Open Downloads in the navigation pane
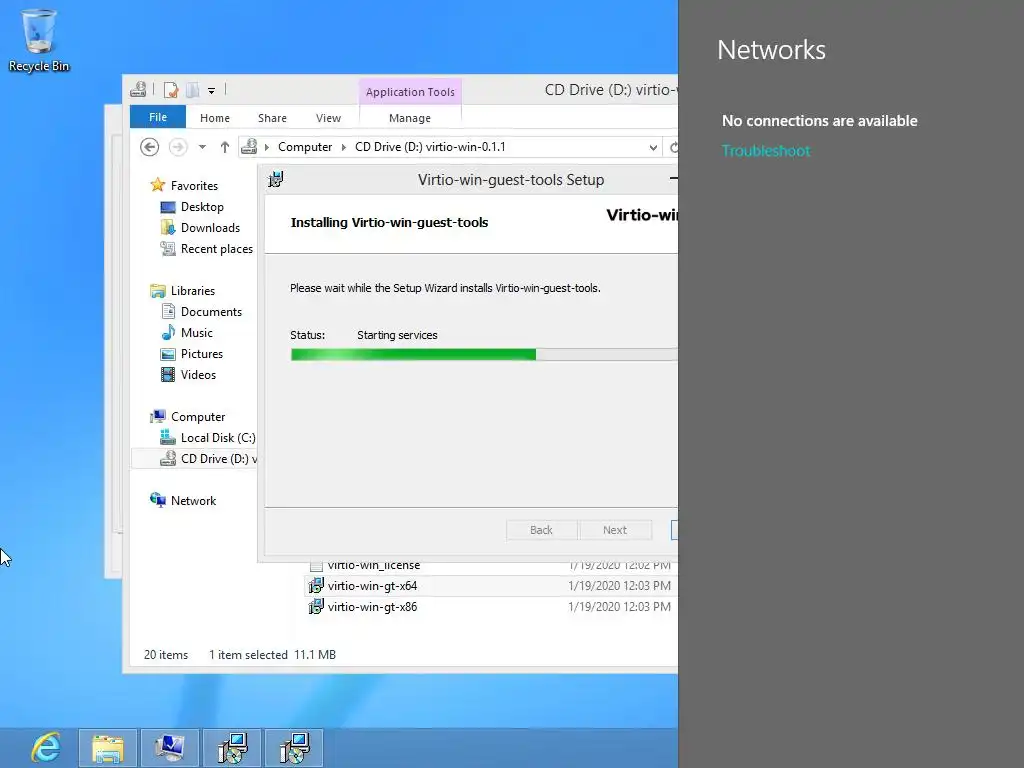The height and width of the screenshot is (768, 1024). click(x=210, y=227)
